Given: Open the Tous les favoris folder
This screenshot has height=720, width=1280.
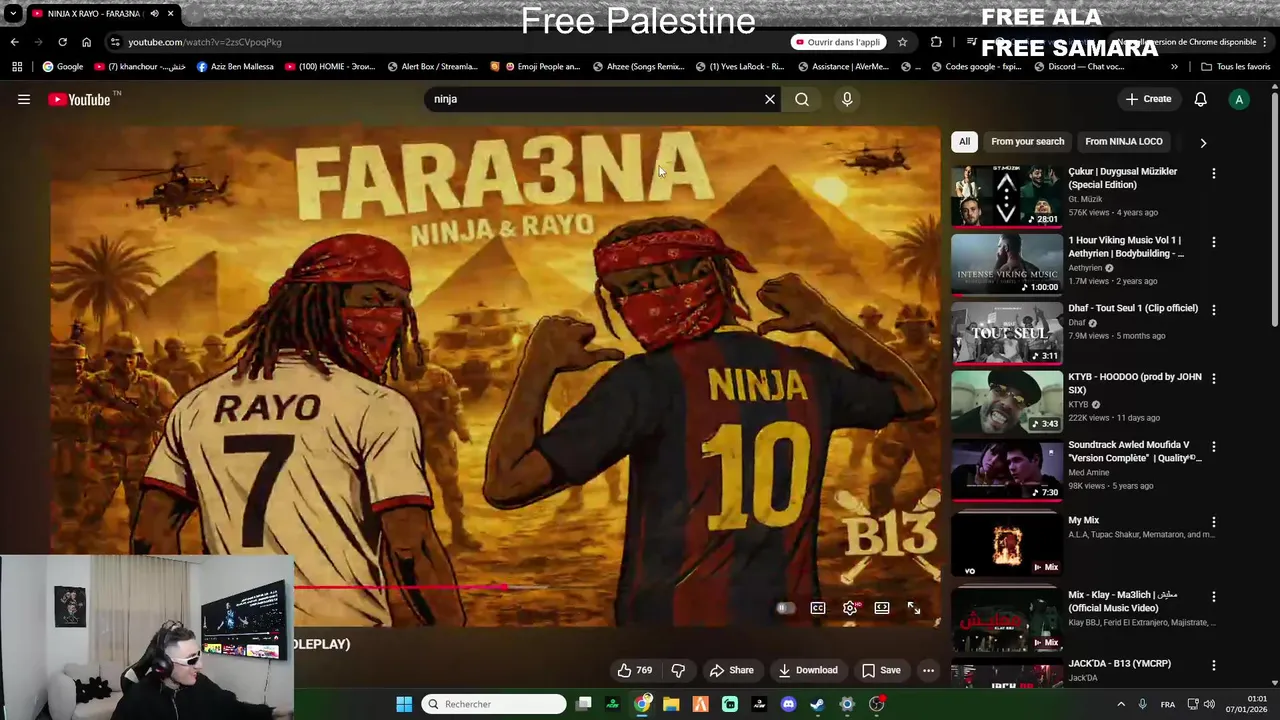Looking at the screenshot, I should 1236,67.
